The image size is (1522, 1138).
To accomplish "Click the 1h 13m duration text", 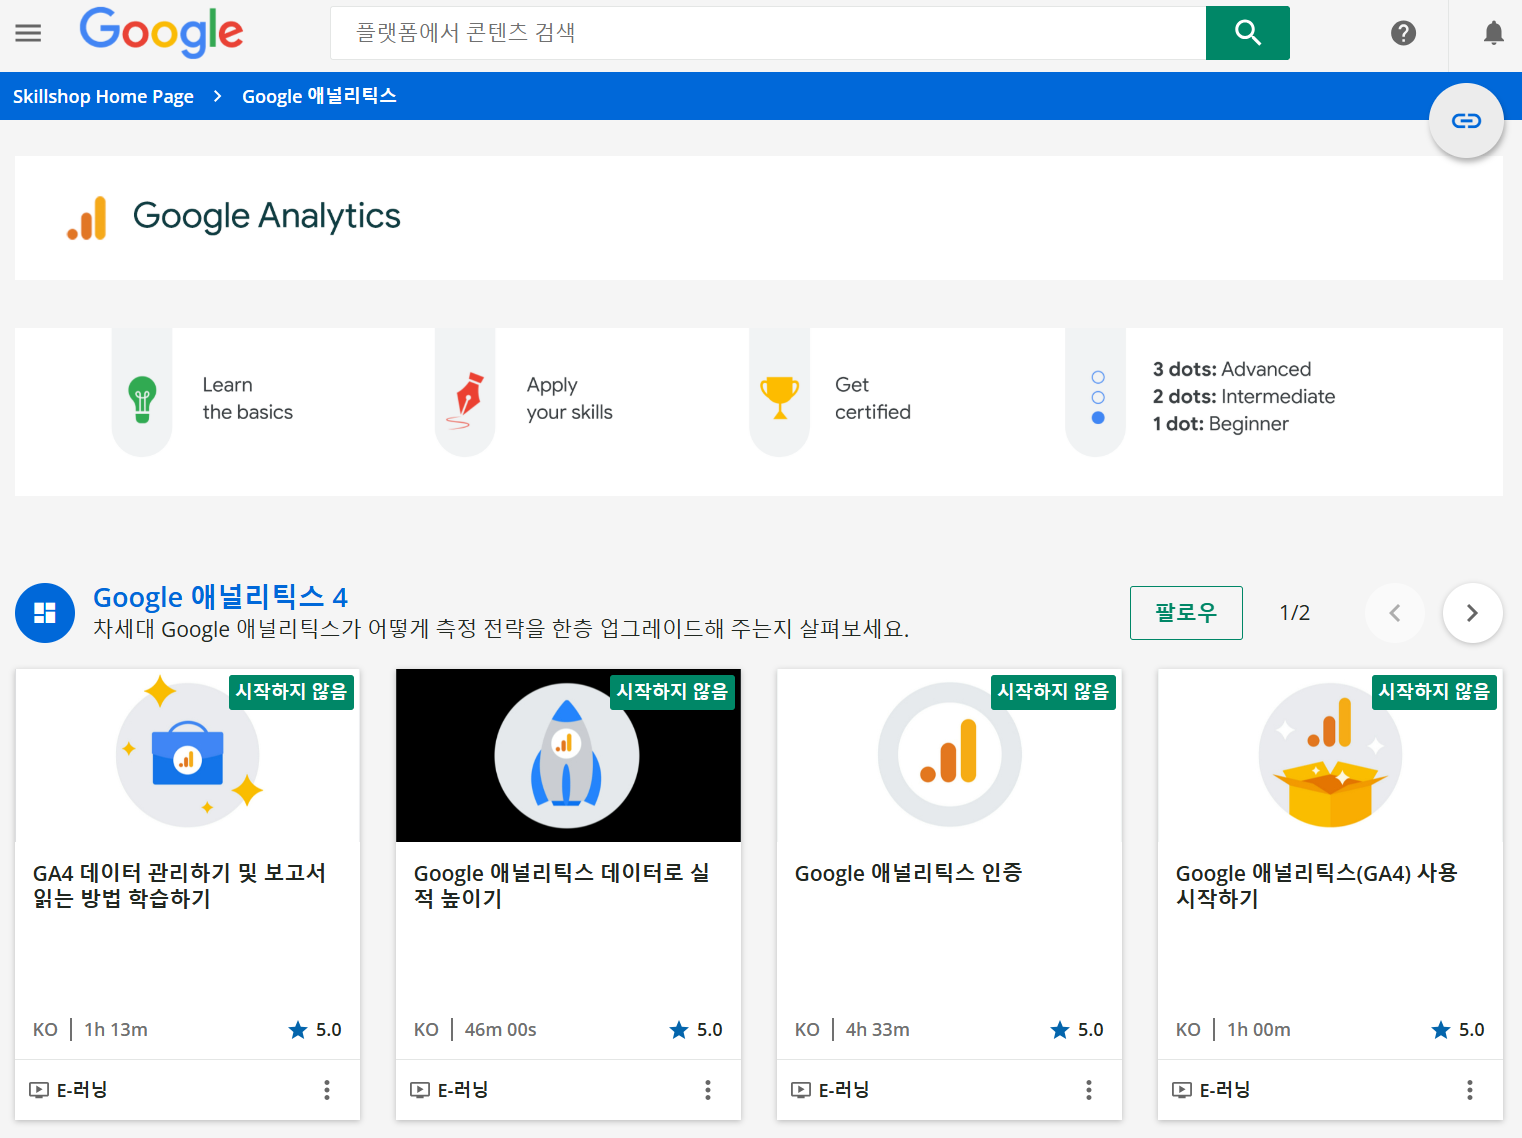I will 116,1030.
